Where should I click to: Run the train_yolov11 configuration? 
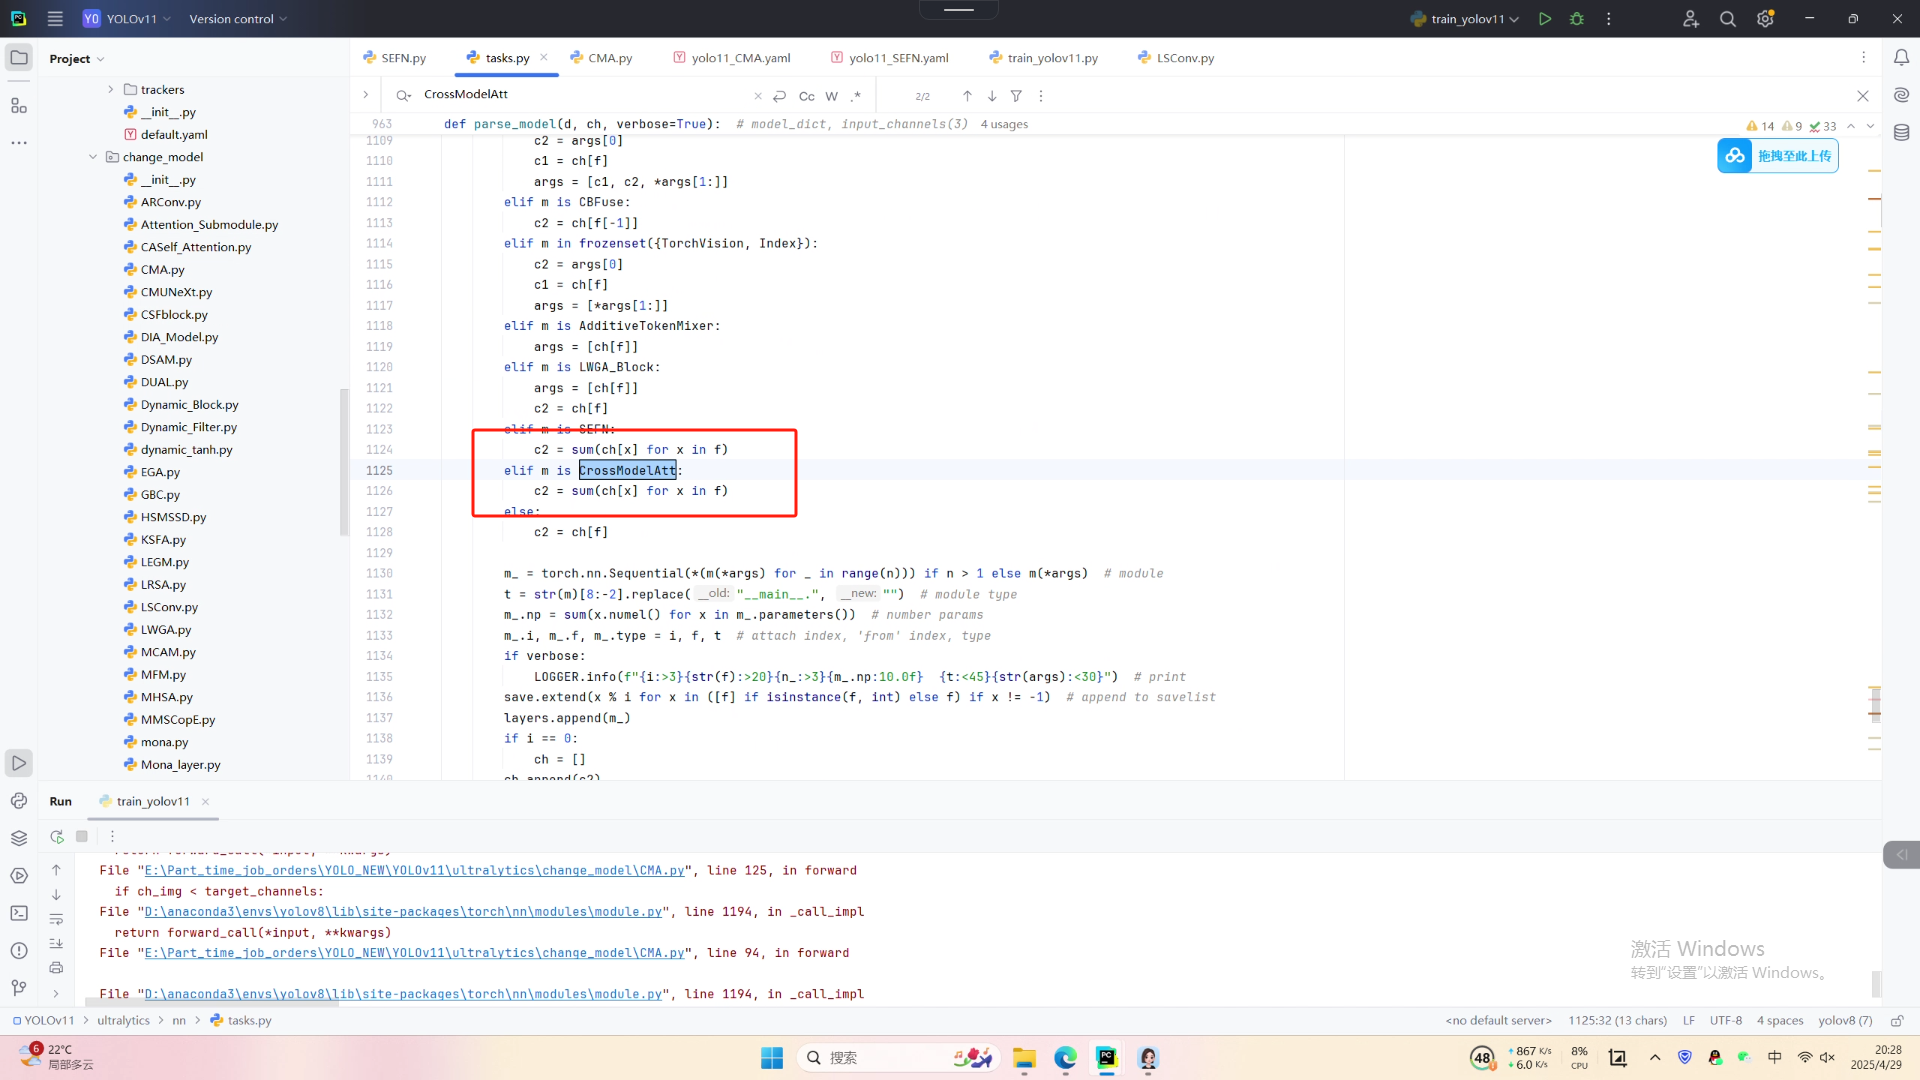pyautogui.click(x=1545, y=19)
